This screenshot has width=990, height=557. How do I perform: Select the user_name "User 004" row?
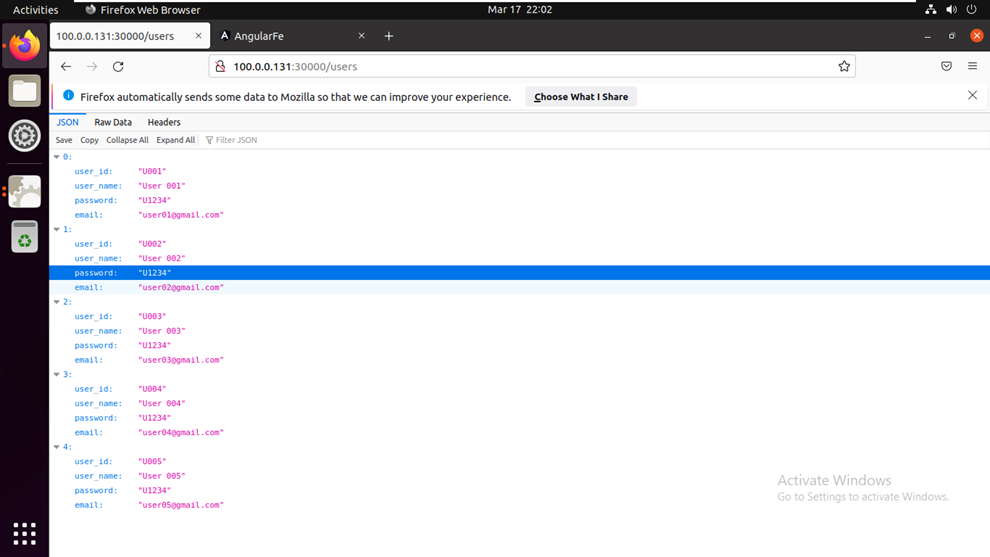pyautogui.click(x=519, y=404)
